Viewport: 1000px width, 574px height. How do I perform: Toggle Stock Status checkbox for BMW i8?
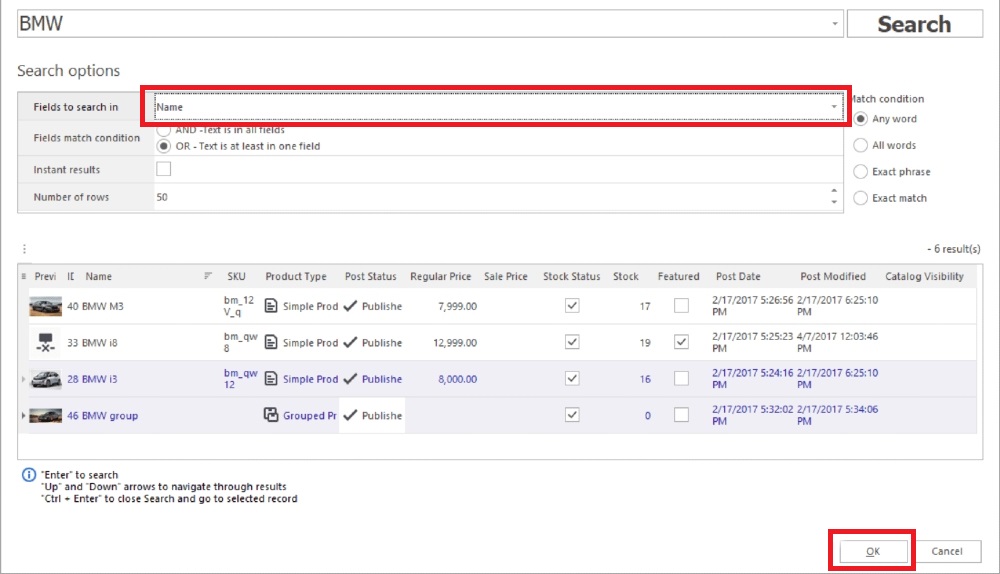pos(572,342)
